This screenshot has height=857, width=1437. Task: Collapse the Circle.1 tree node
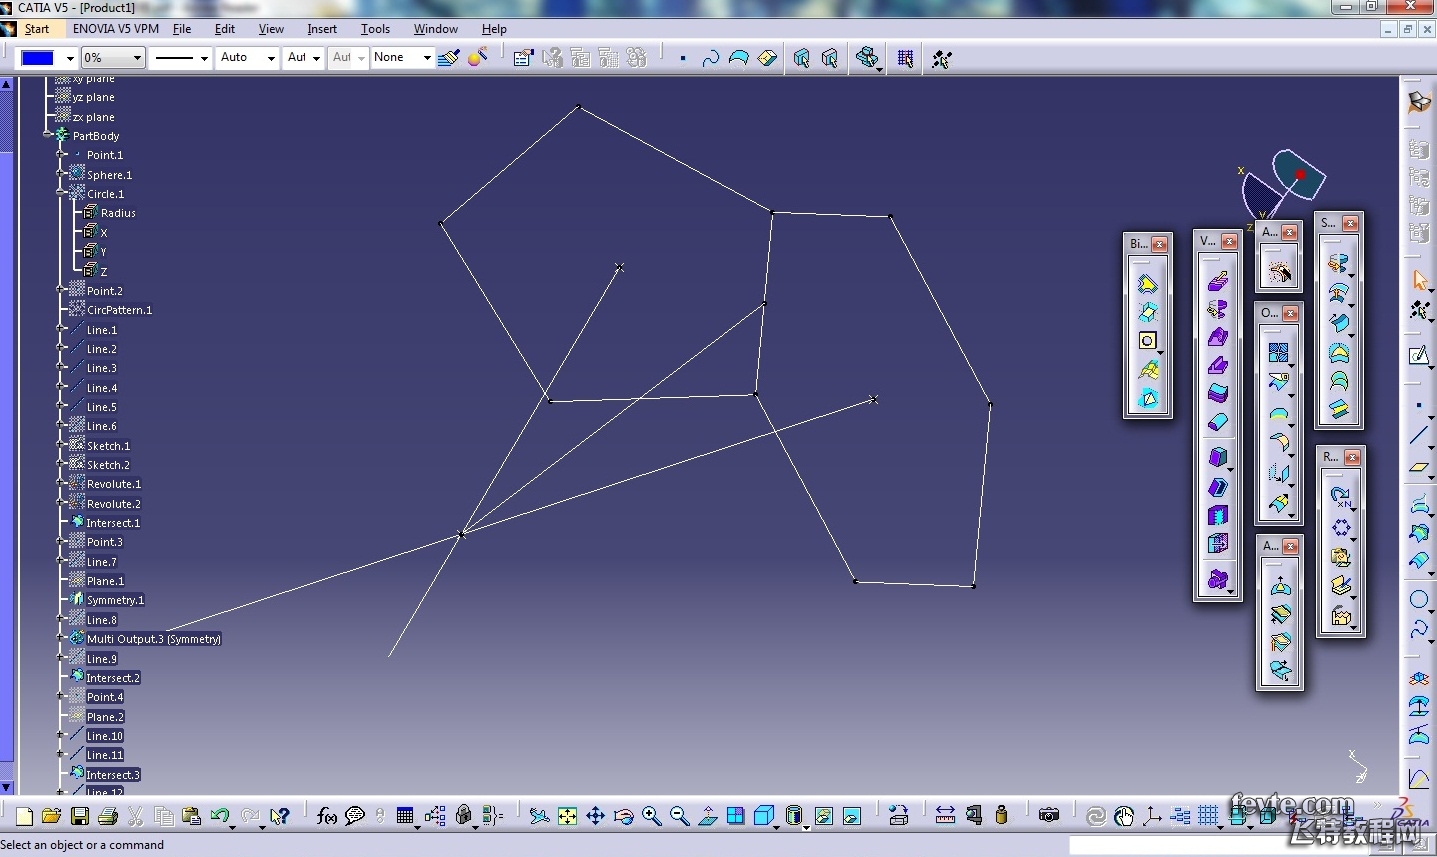coord(61,193)
